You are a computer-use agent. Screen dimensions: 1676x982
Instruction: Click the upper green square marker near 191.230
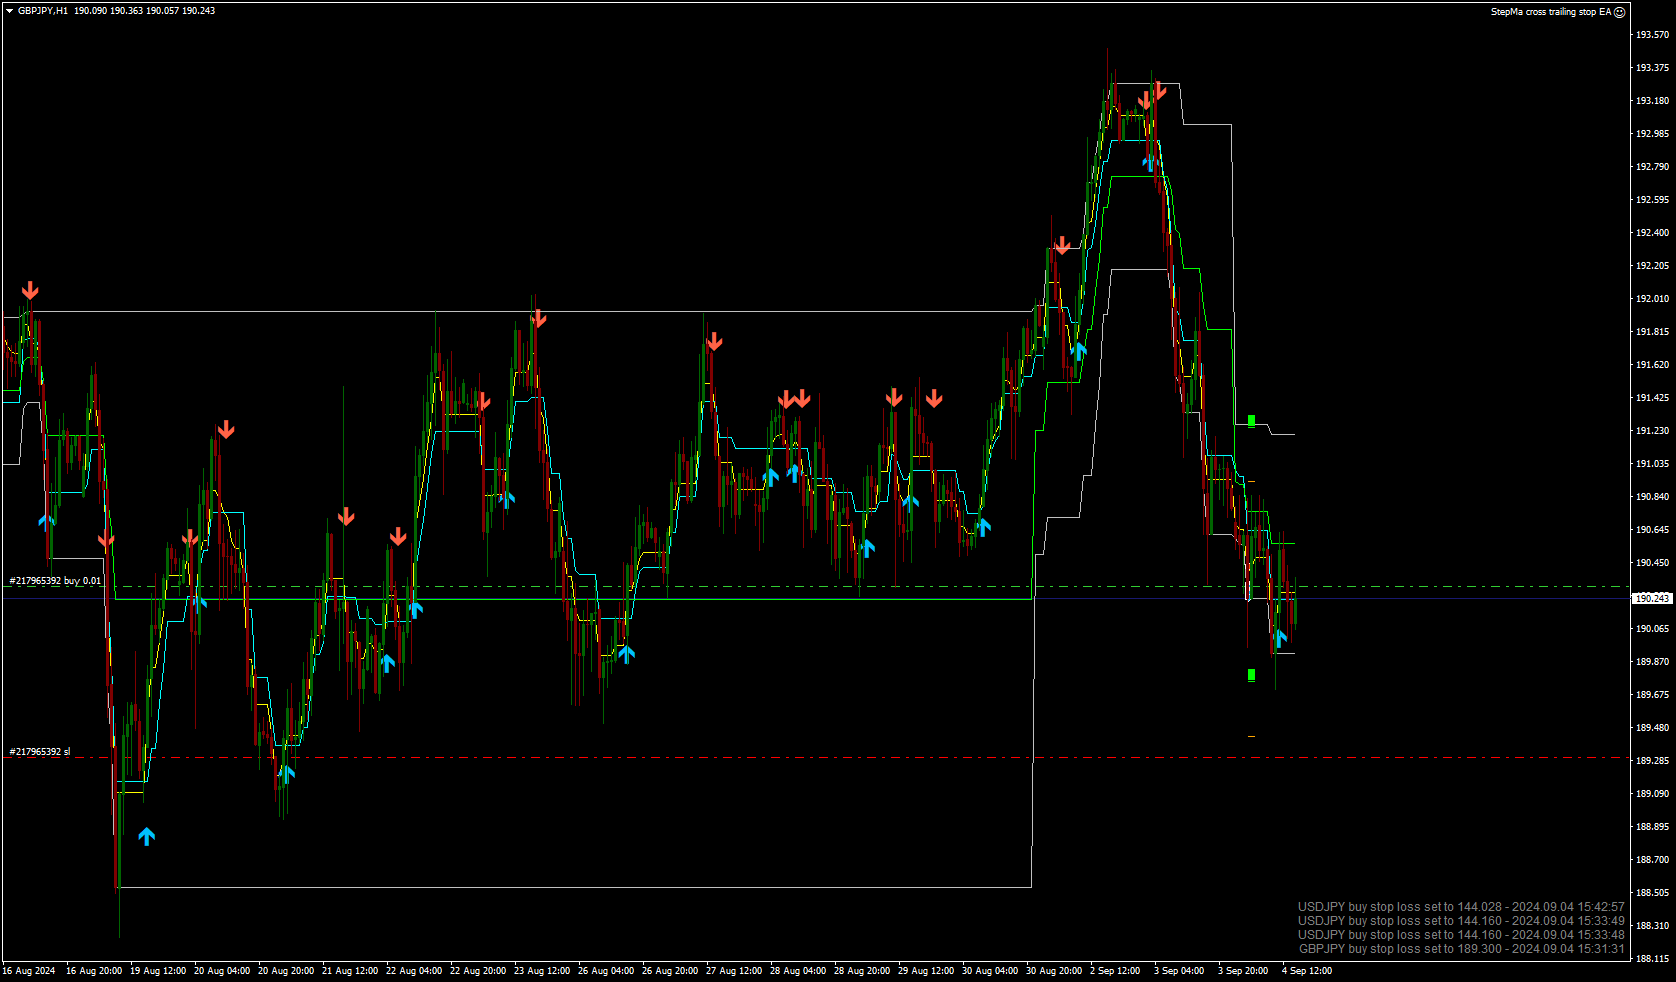[1251, 421]
